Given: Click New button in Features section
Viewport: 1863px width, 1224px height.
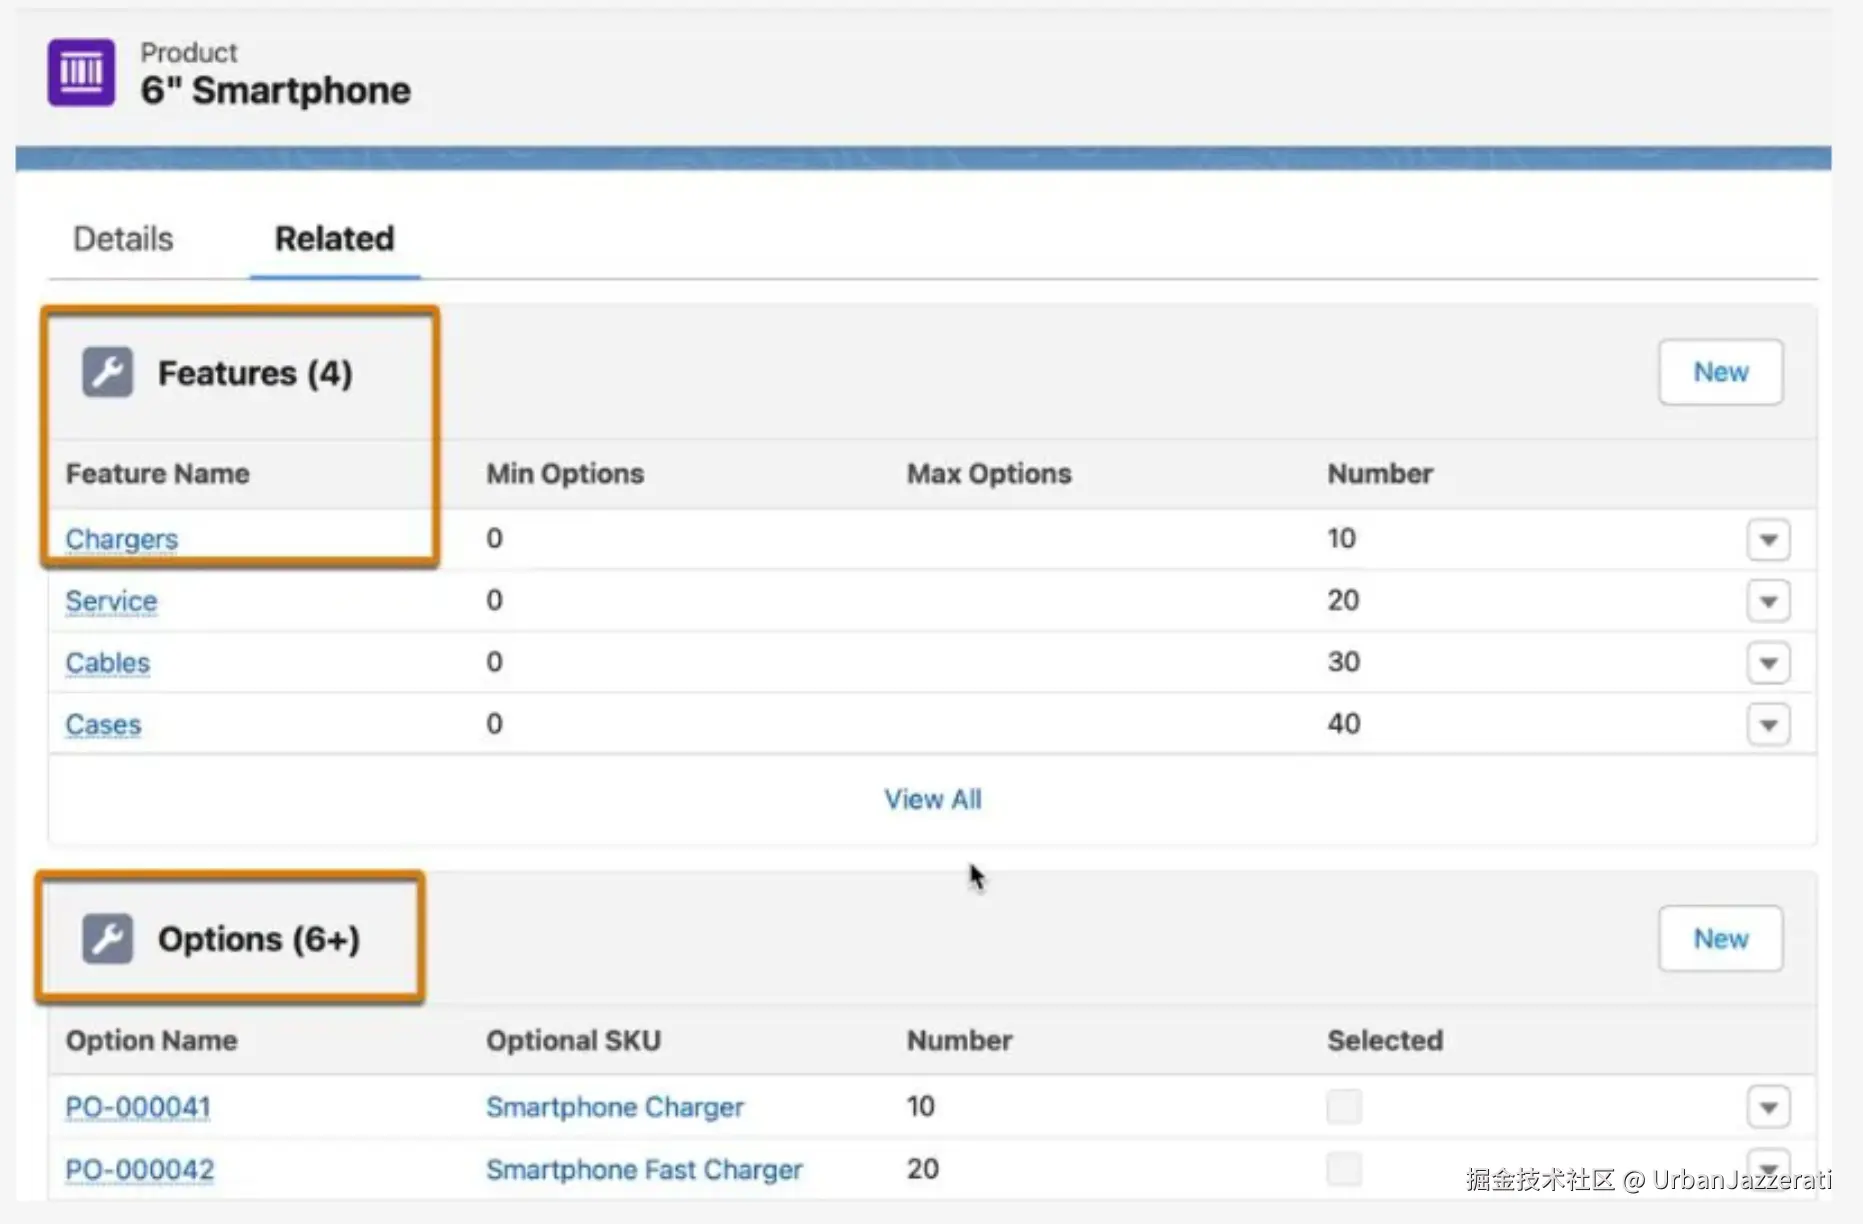Looking at the screenshot, I should (x=1720, y=372).
